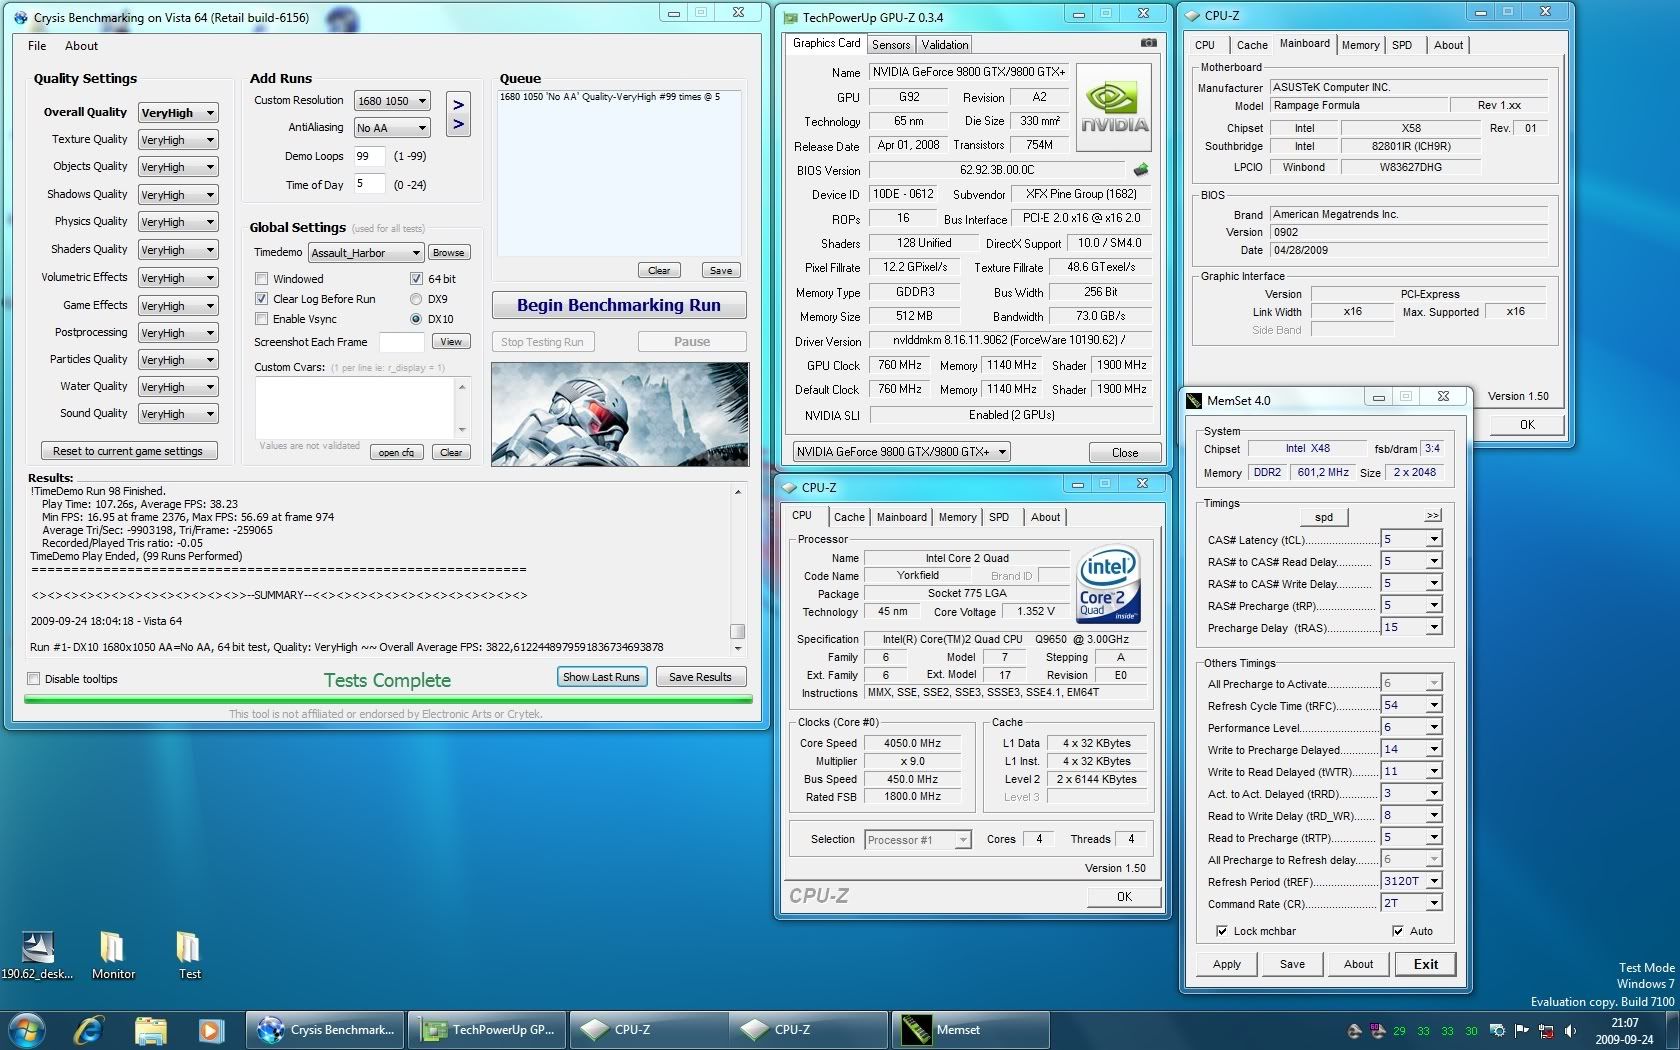Select the DX10 radio button
The image size is (1680, 1050).
pos(416,319)
